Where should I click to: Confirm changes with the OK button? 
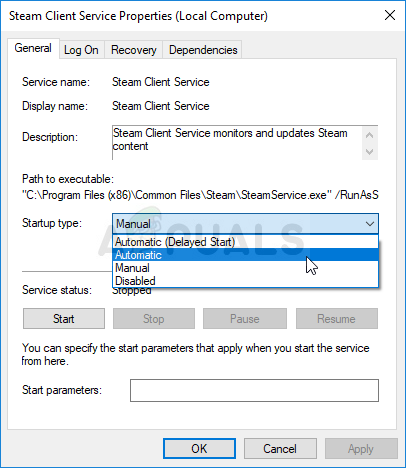(x=199, y=449)
